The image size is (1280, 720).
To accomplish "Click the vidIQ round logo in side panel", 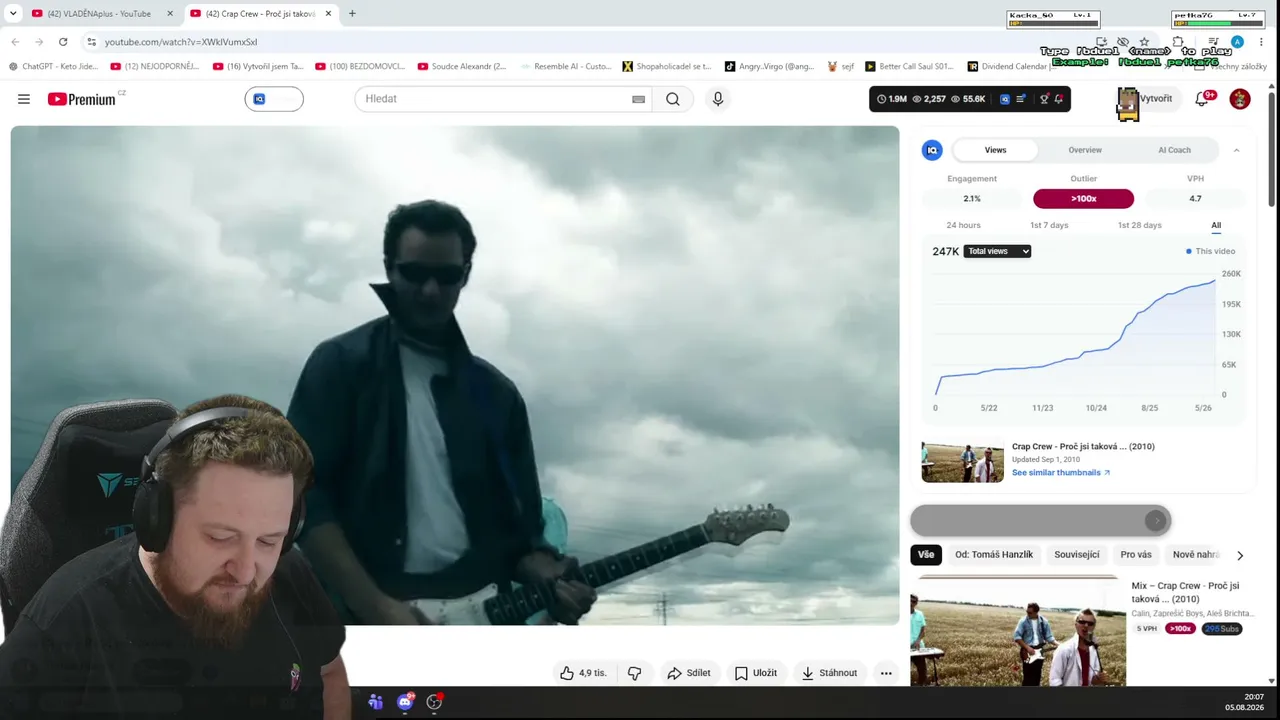I will tap(932, 150).
